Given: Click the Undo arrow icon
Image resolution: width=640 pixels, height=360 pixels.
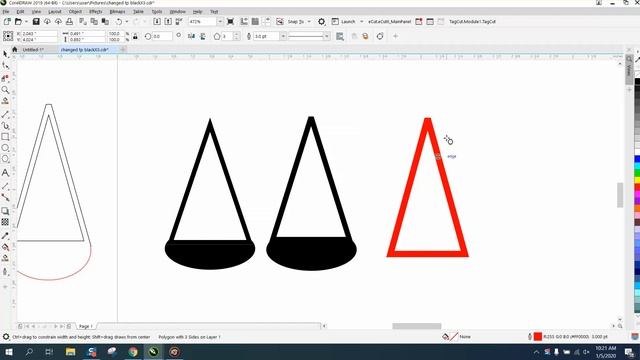Looking at the screenshot, I should [x=119, y=22].
